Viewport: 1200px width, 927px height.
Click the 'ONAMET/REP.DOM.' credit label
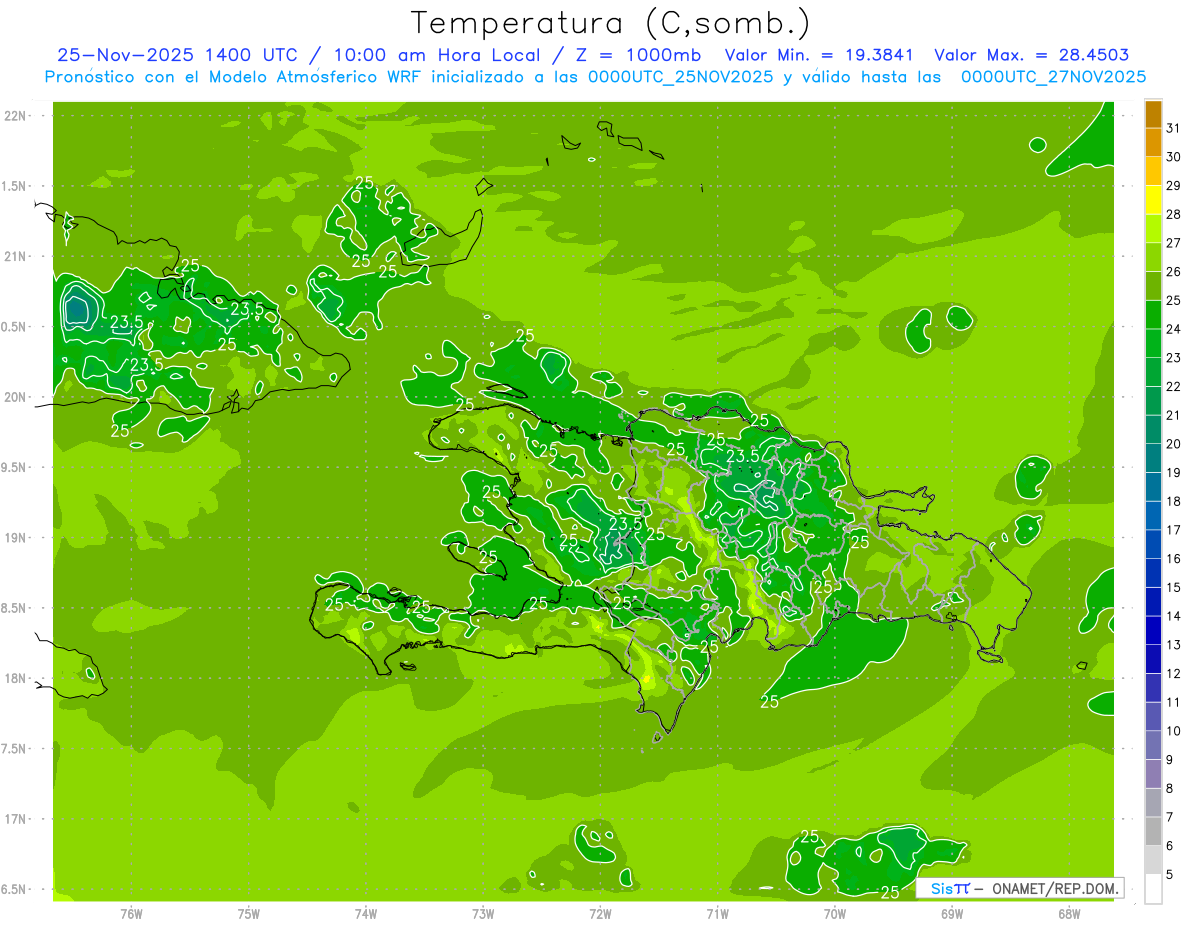tap(1053, 888)
